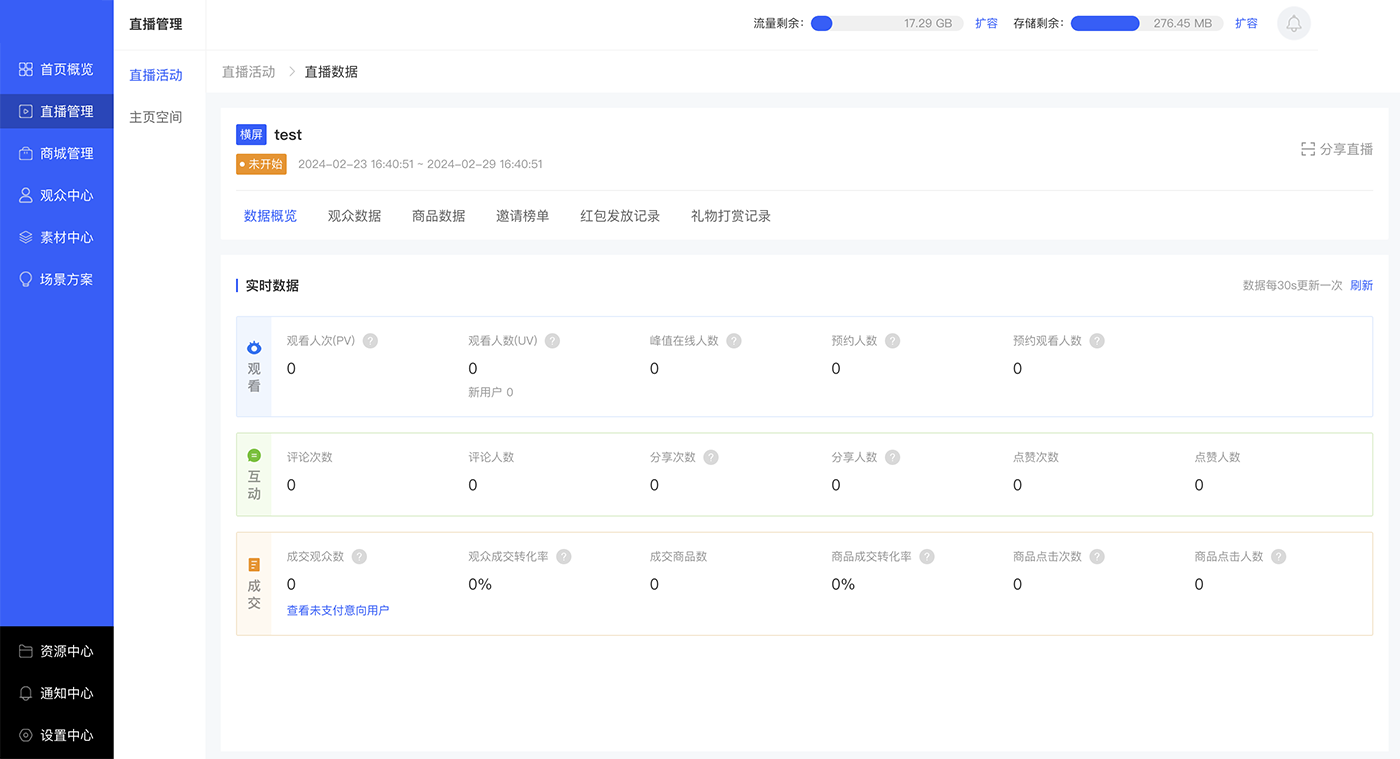Viewport: 1400px width, 759px height.
Task: Click the 存储剩余 storage progress bar
Action: pyautogui.click(x=1146, y=23)
